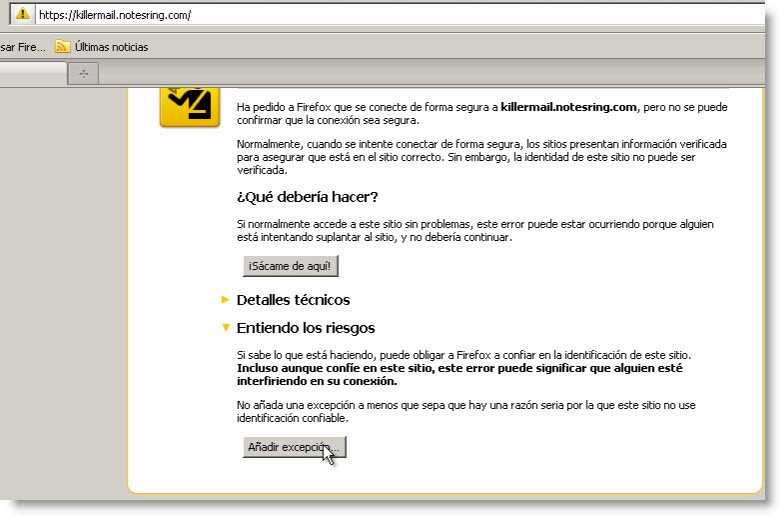781x516 pixels.
Task: Click the paragraph starting with 'Normalmente, cuando'
Action: point(481,157)
